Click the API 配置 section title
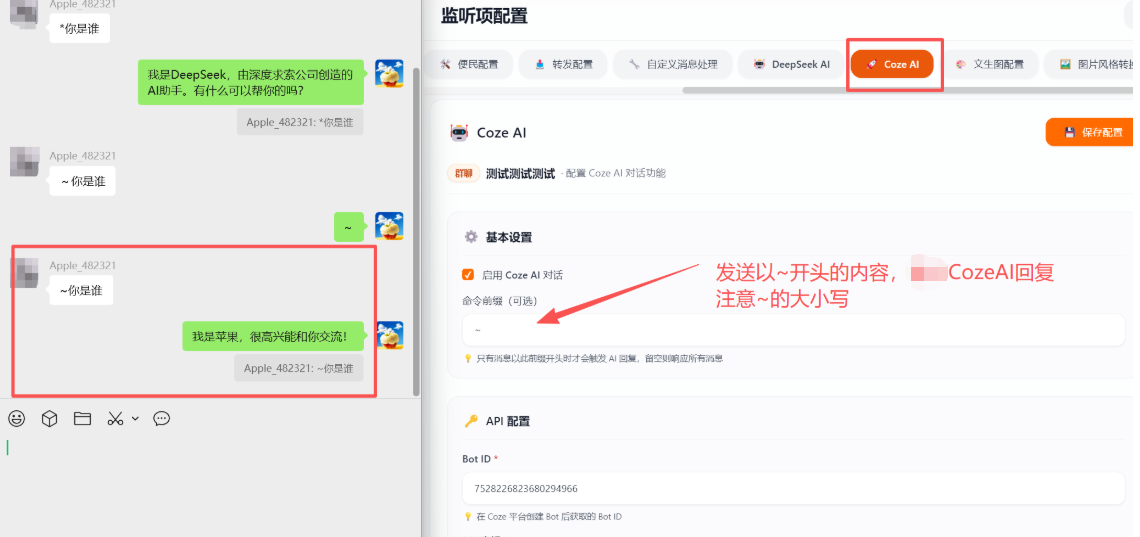The width and height of the screenshot is (1140, 537). point(508,421)
